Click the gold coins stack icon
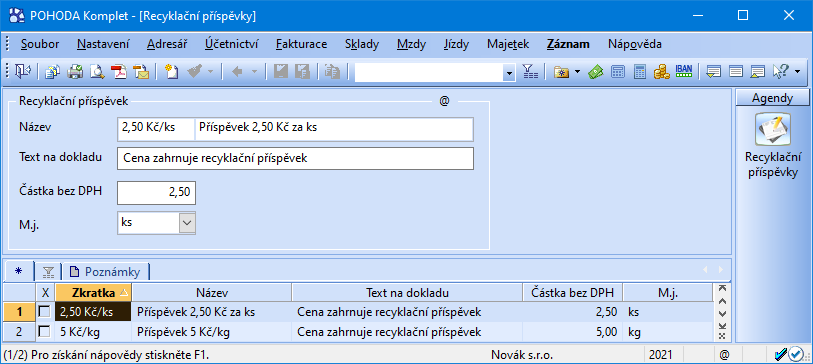 pyautogui.click(x=661, y=72)
